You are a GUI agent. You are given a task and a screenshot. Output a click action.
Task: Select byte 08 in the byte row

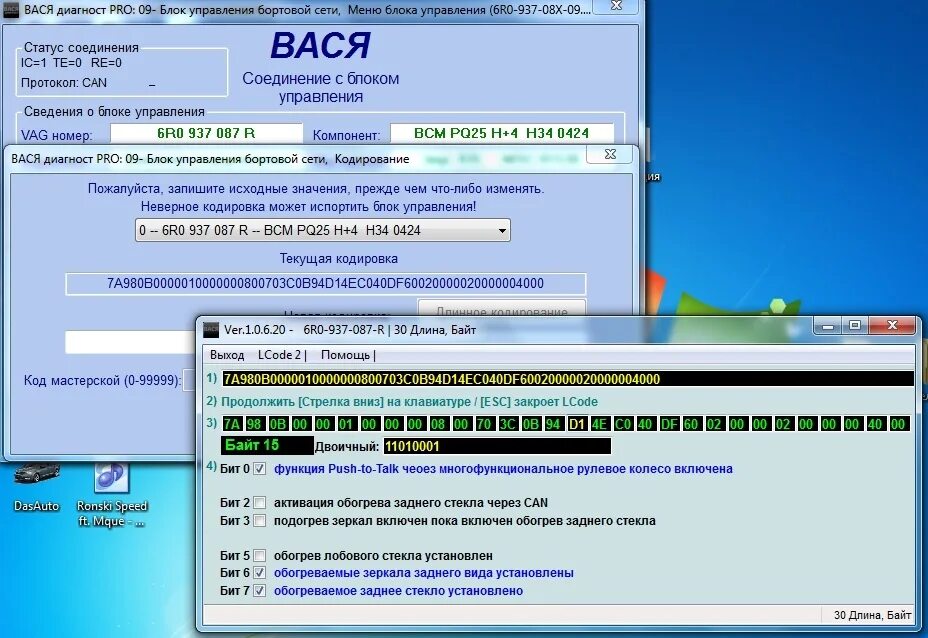437,424
